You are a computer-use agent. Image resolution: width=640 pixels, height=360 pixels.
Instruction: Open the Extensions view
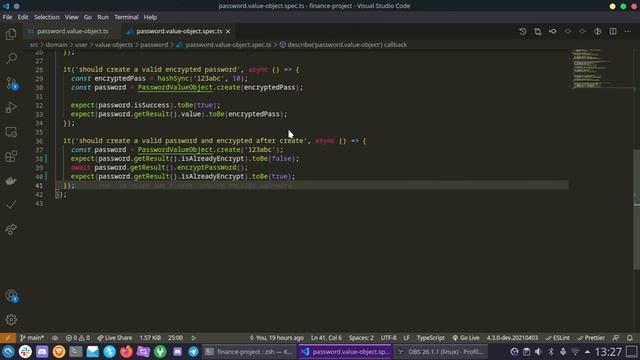(x=11, y=156)
